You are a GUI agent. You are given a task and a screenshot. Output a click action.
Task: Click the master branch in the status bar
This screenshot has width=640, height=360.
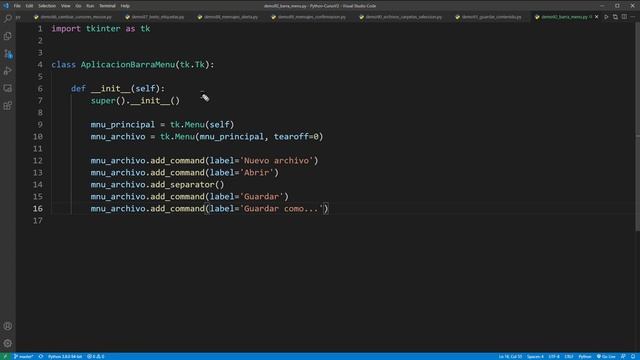click(23, 356)
